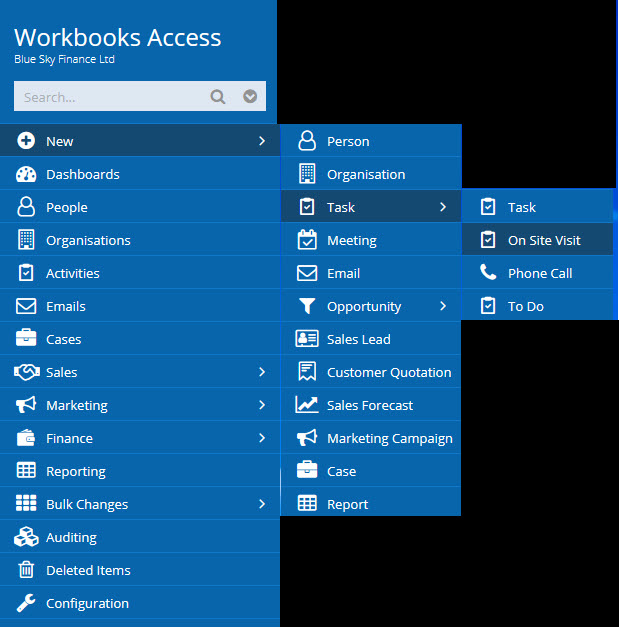Click the Emails envelope icon in sidebar

26,306
